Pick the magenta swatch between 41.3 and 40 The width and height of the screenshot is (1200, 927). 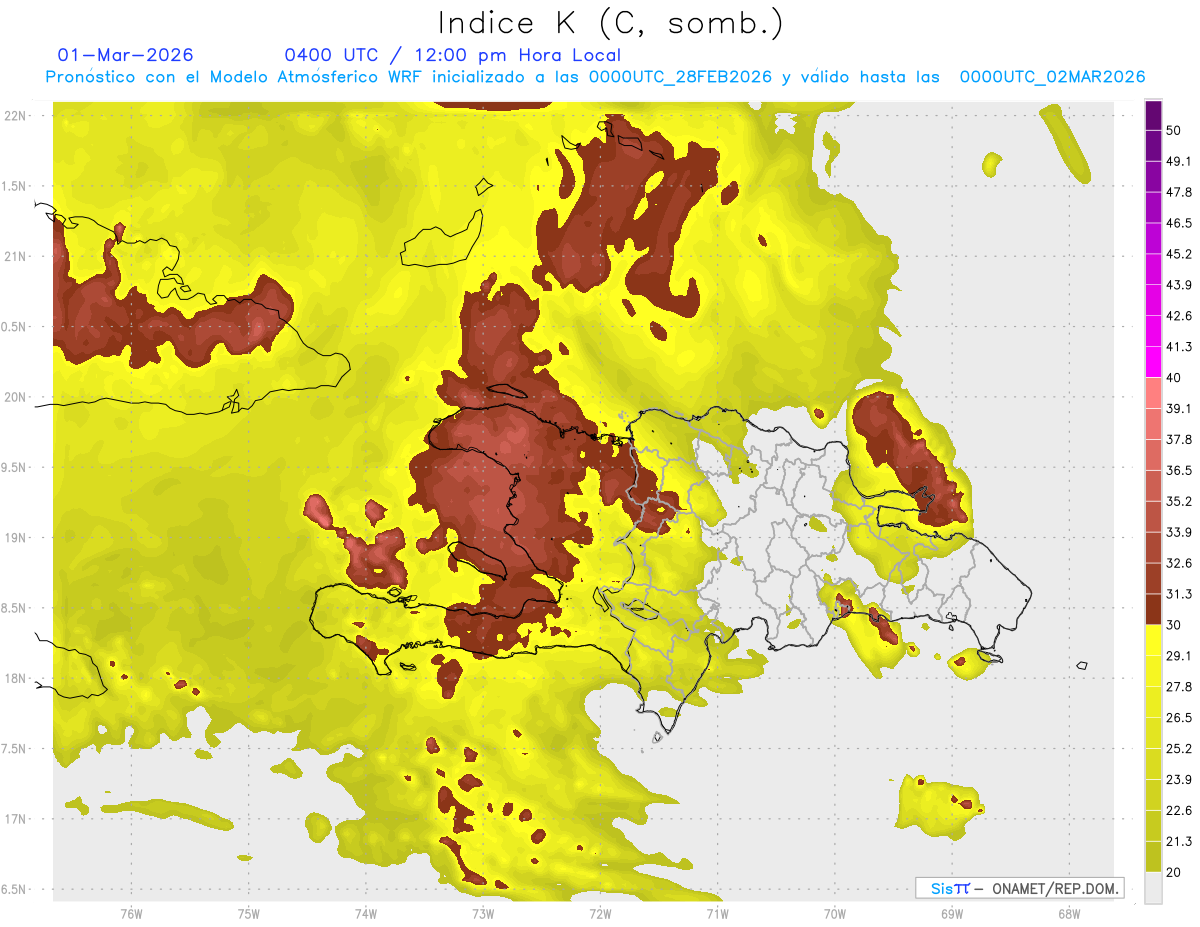[x=1154, y=362]
